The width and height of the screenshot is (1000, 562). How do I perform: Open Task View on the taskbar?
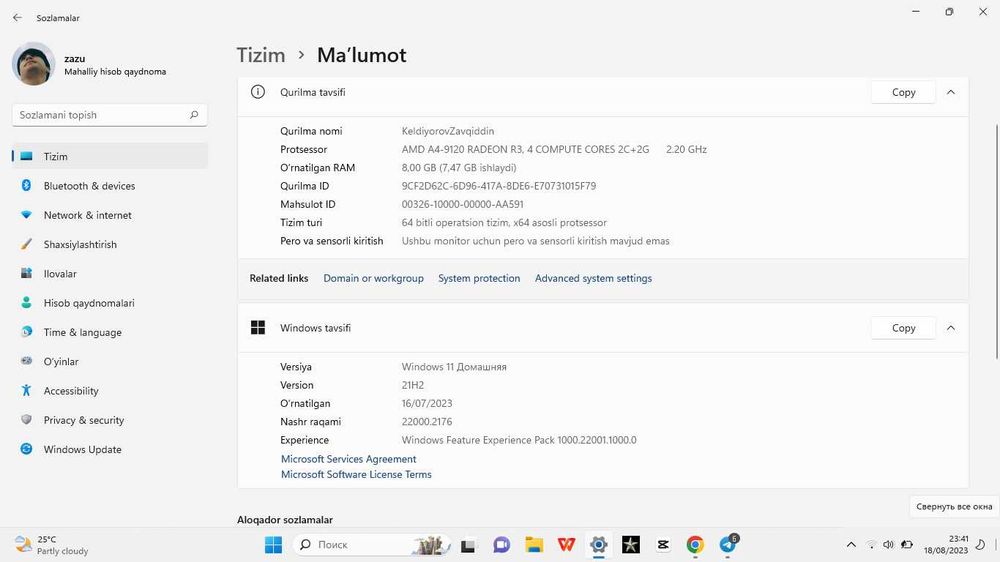pos(468,545)
